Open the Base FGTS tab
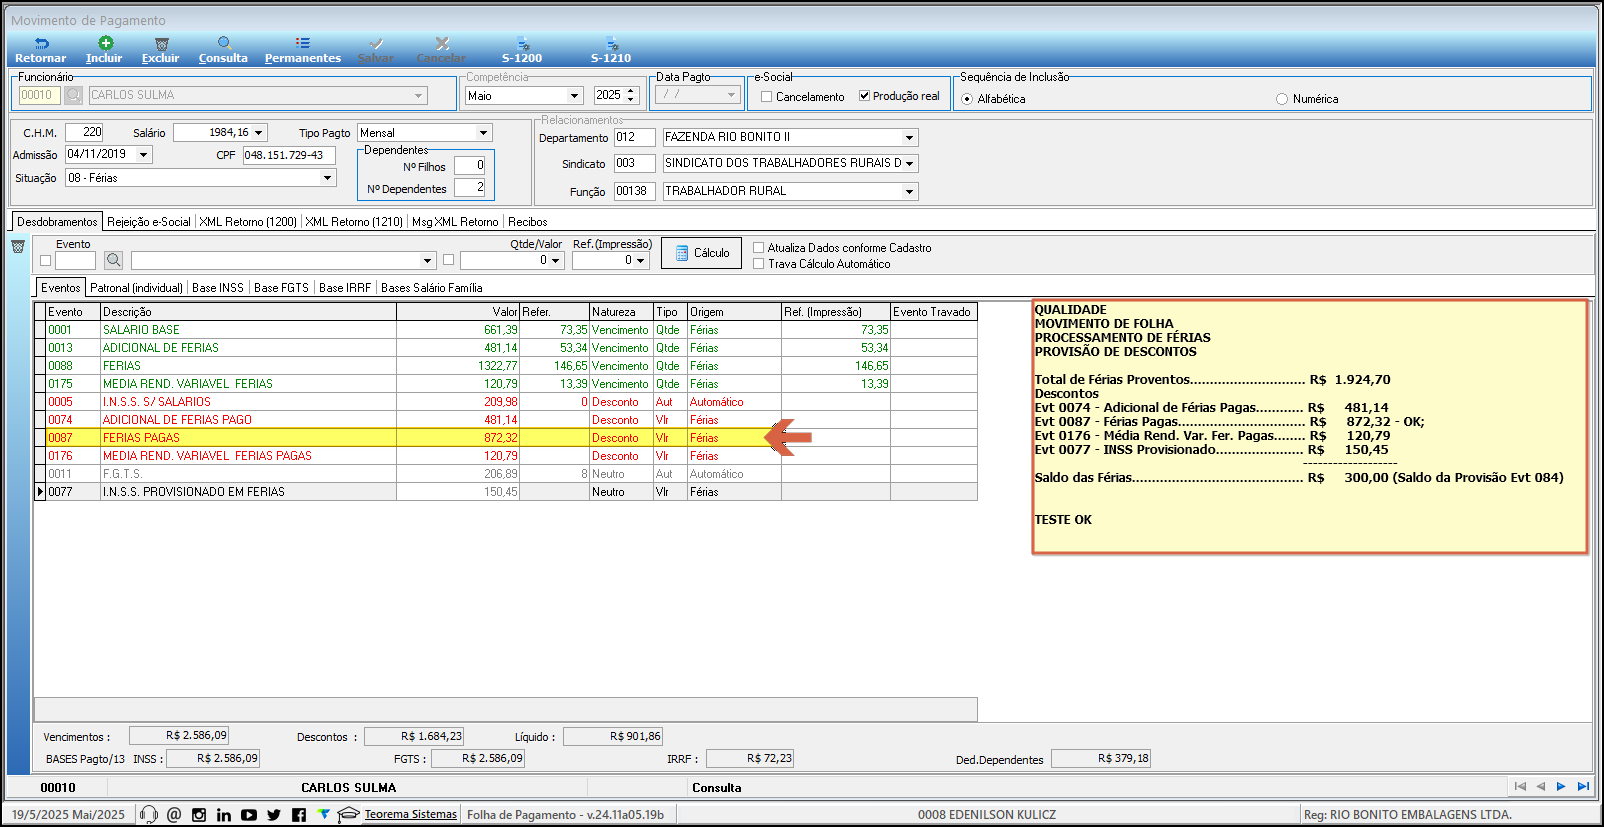The width and height of the screenshot is (1604, 827). tap(281, 288)
